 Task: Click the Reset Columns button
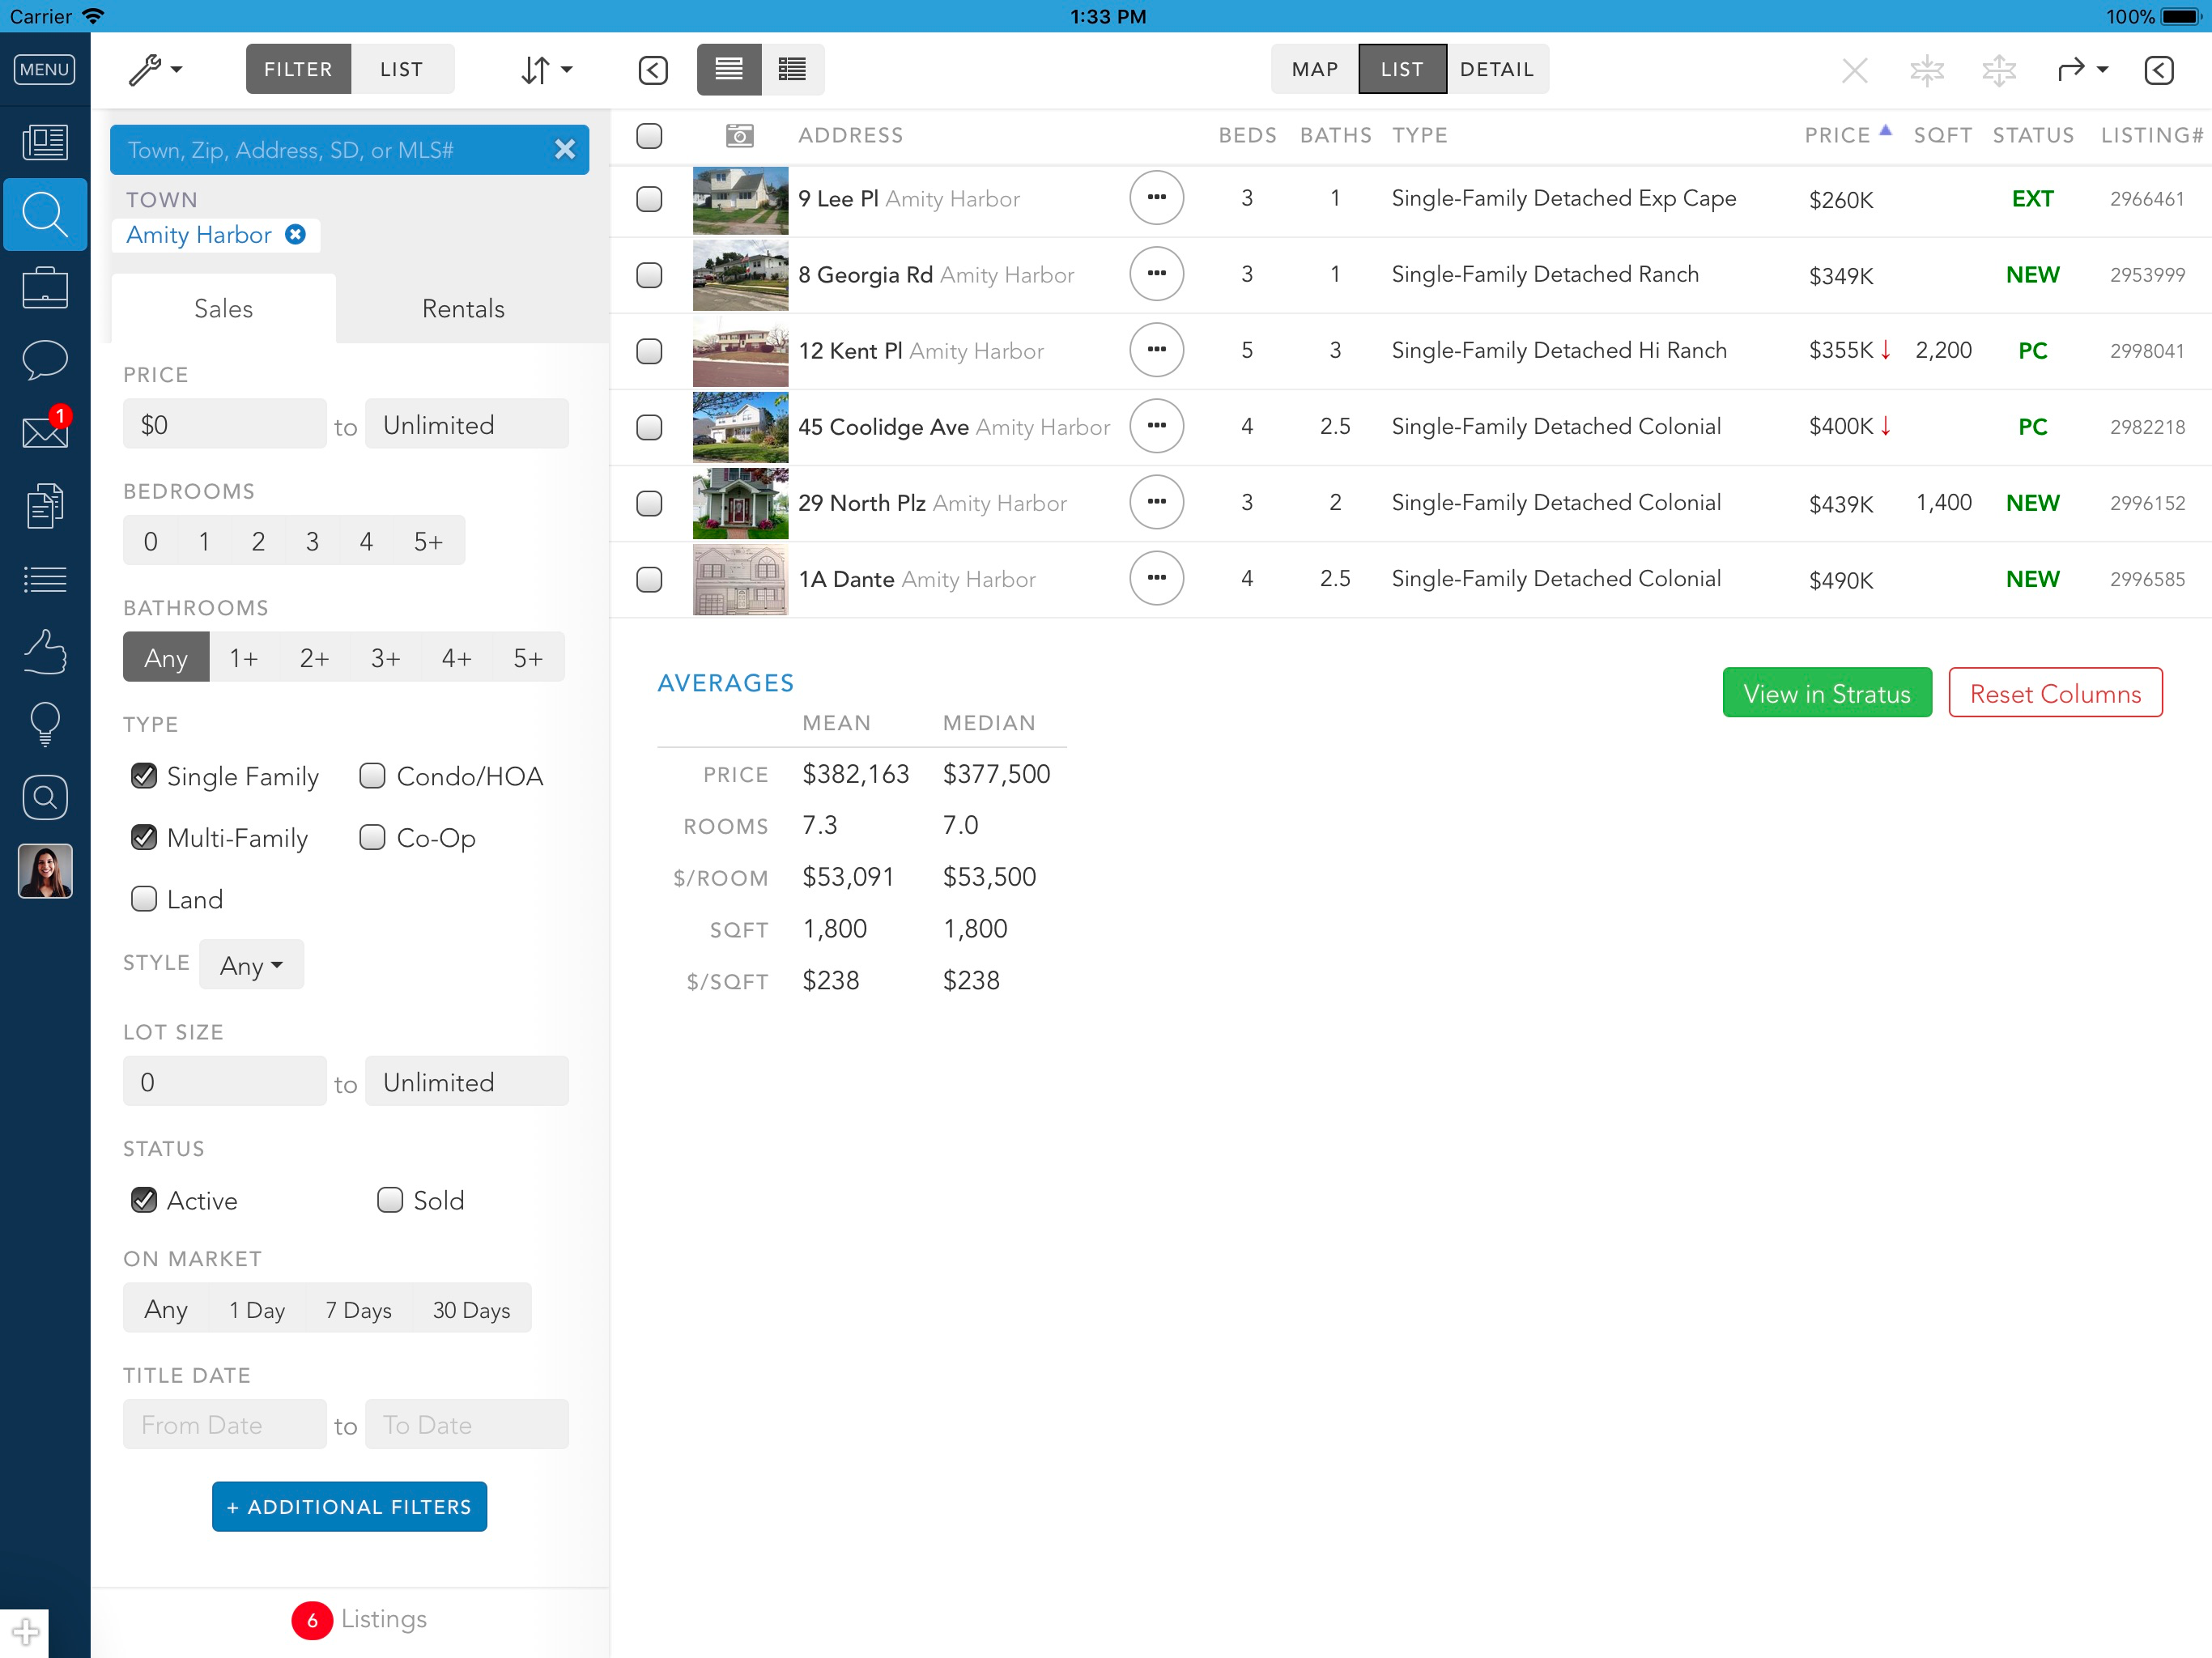(x=2056, y=693)
